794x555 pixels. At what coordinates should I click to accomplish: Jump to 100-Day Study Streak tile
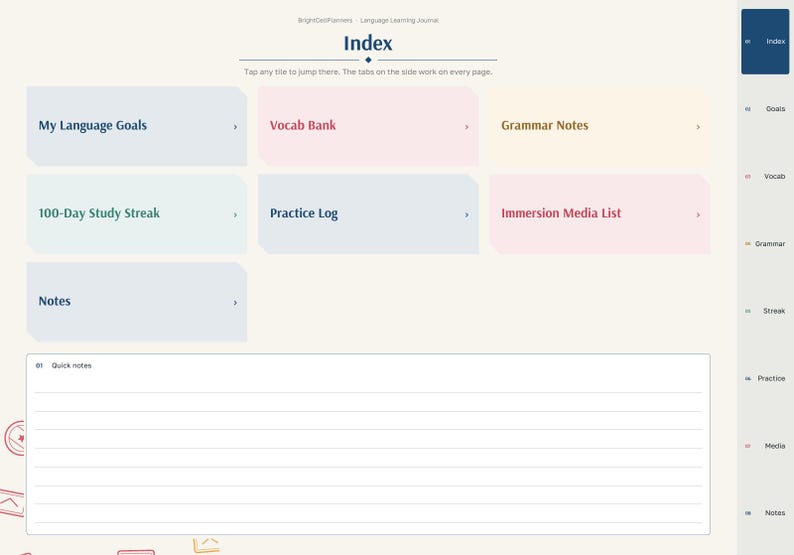(x=137, y=214)
